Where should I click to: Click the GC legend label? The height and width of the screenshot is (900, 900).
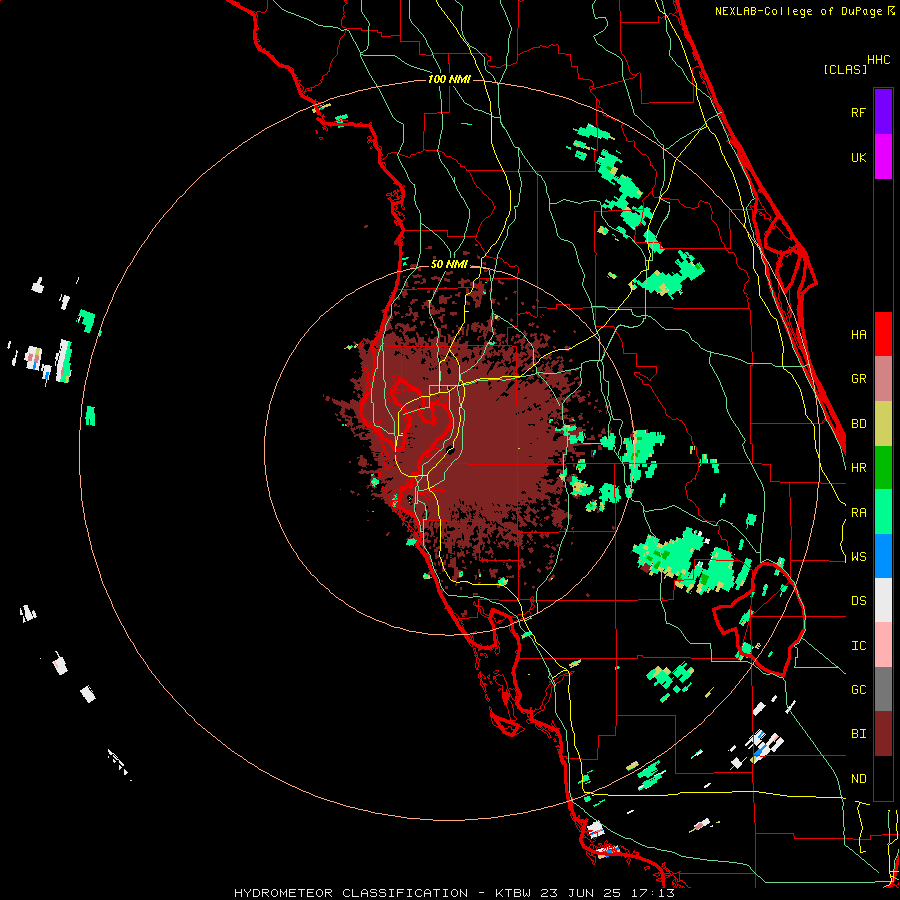click(x=858, y=690)
